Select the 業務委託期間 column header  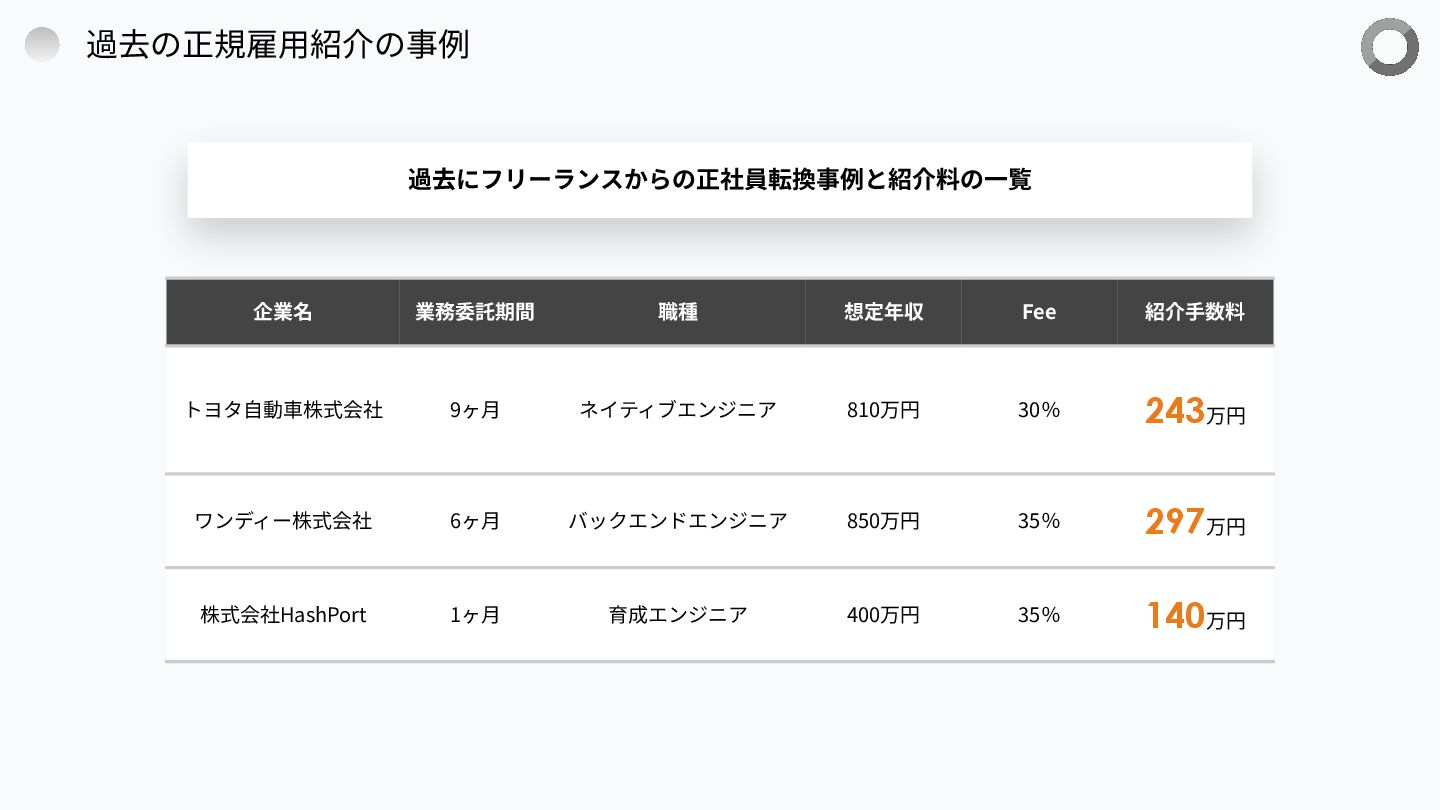[475, 312]
